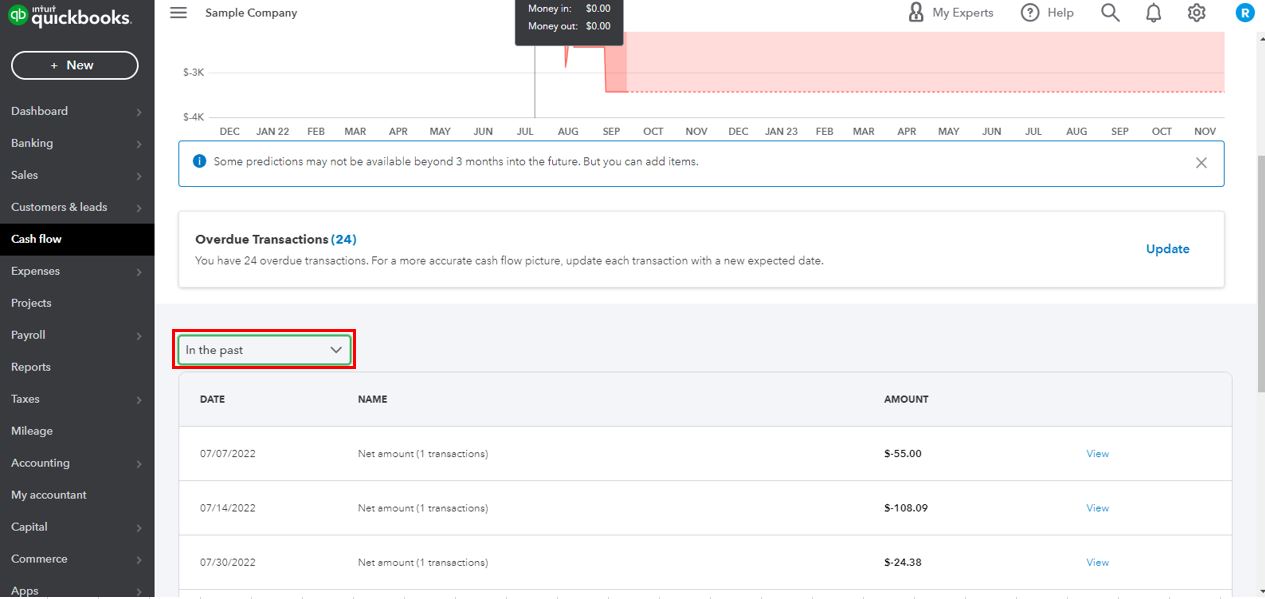
Task: Select the $-108.09 amount cell
Action: click(906, 508)
